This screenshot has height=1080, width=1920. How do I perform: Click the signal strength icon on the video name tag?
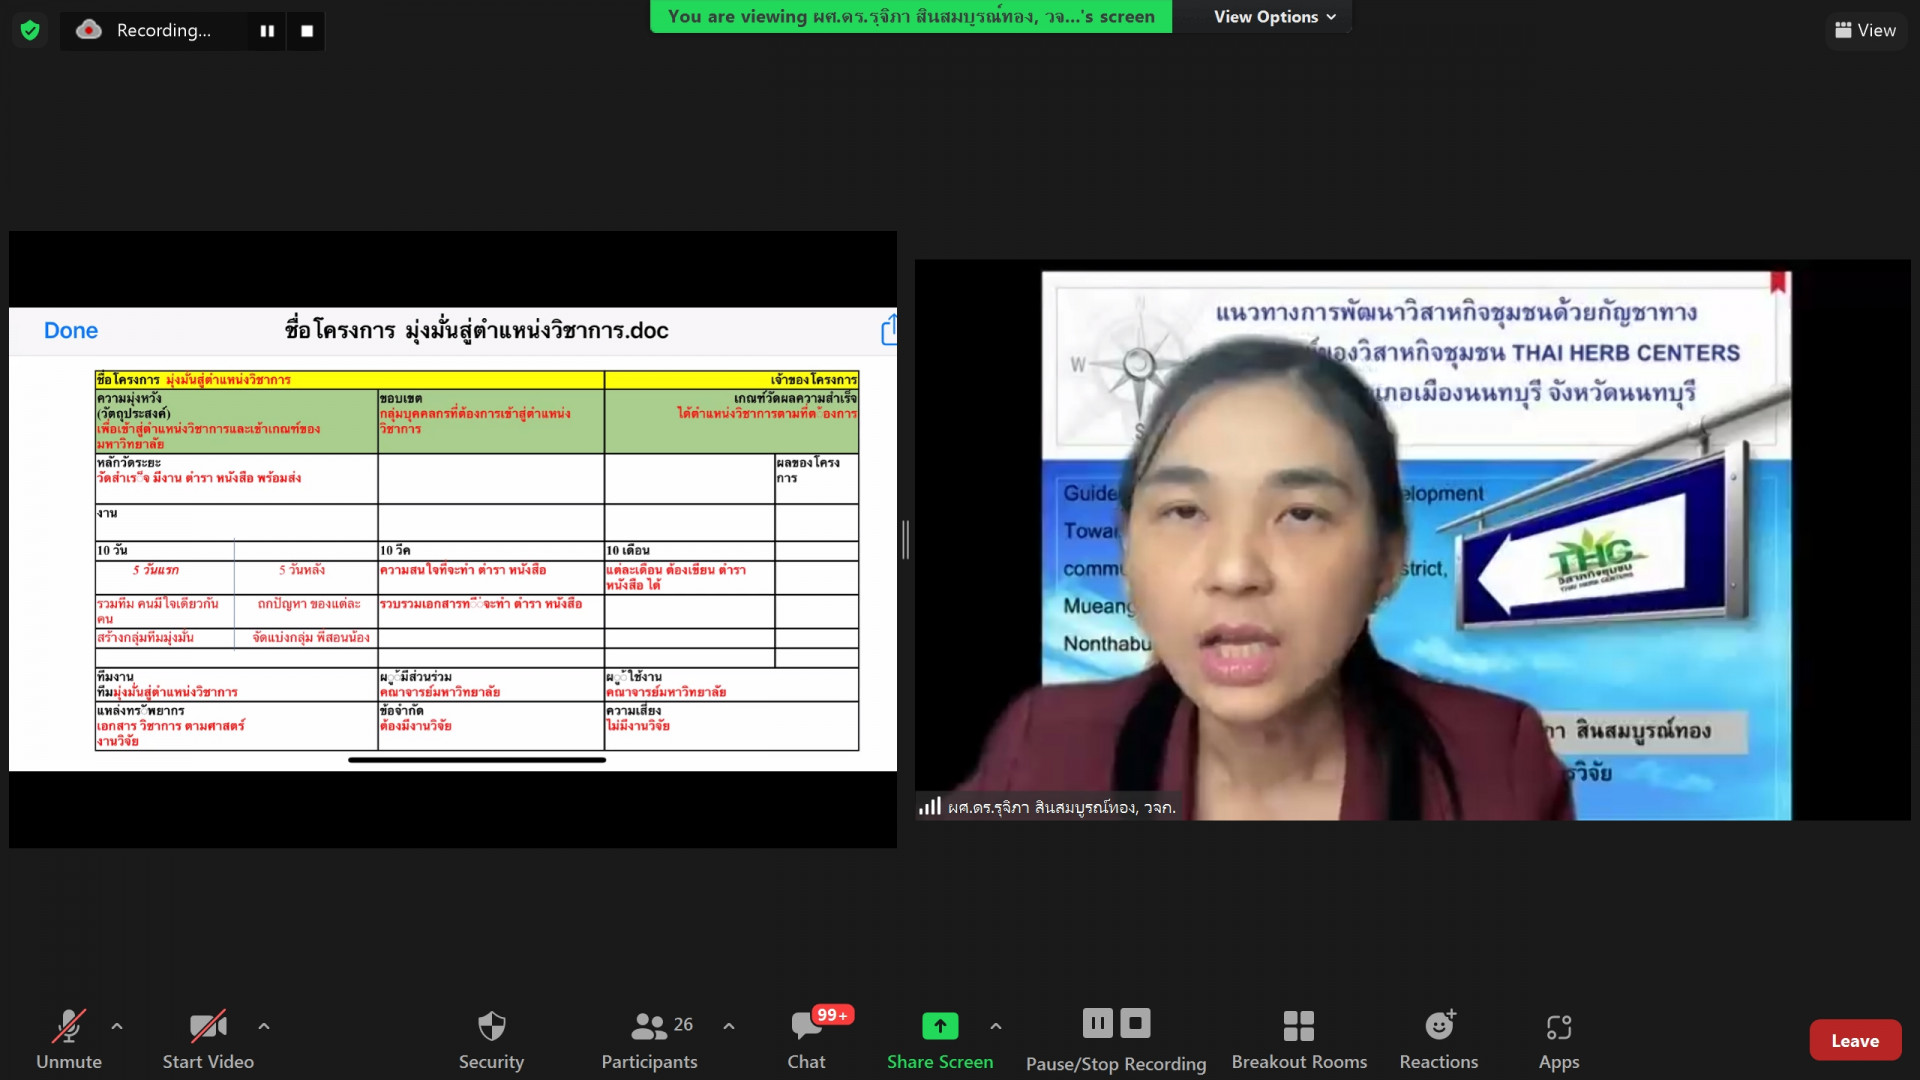point(930,806)
